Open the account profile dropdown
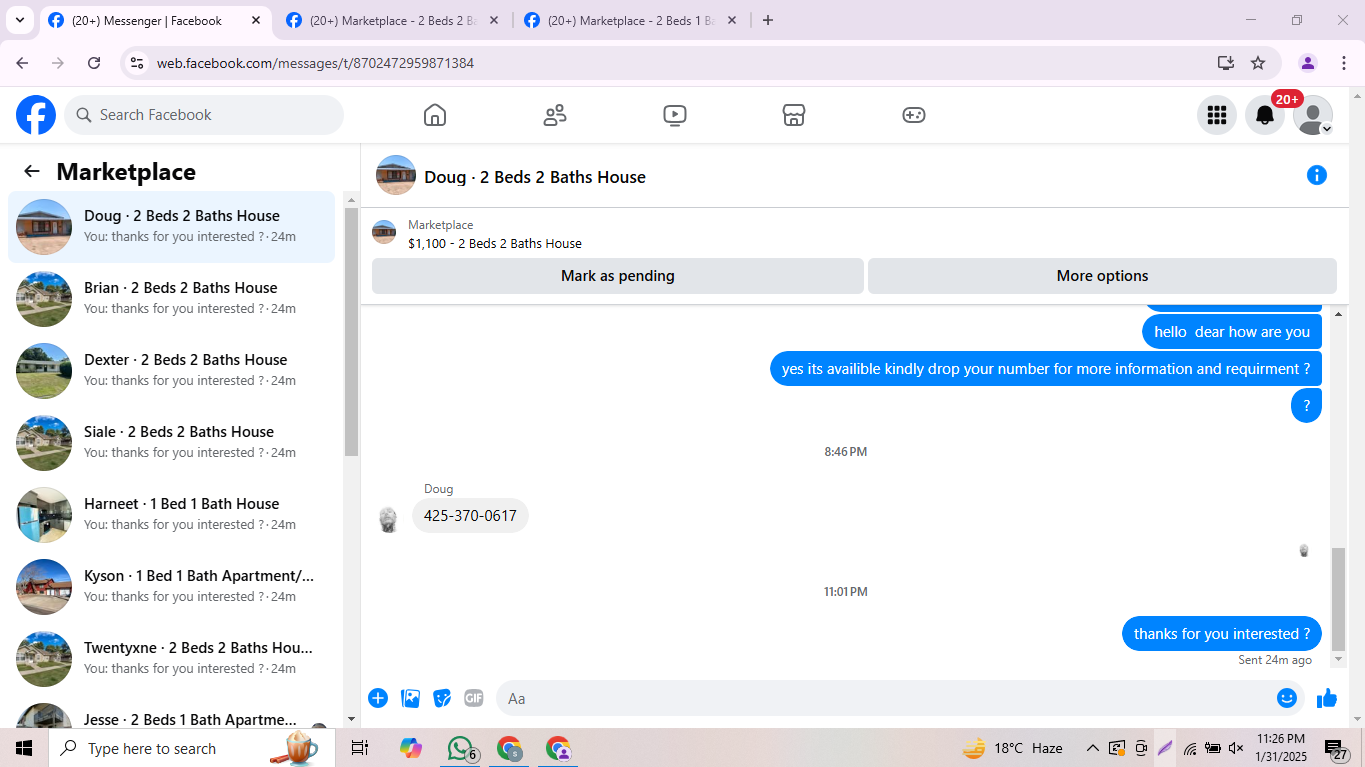Image resolution: width=1365 pixels, height=767 pixels. point(1313,115)
